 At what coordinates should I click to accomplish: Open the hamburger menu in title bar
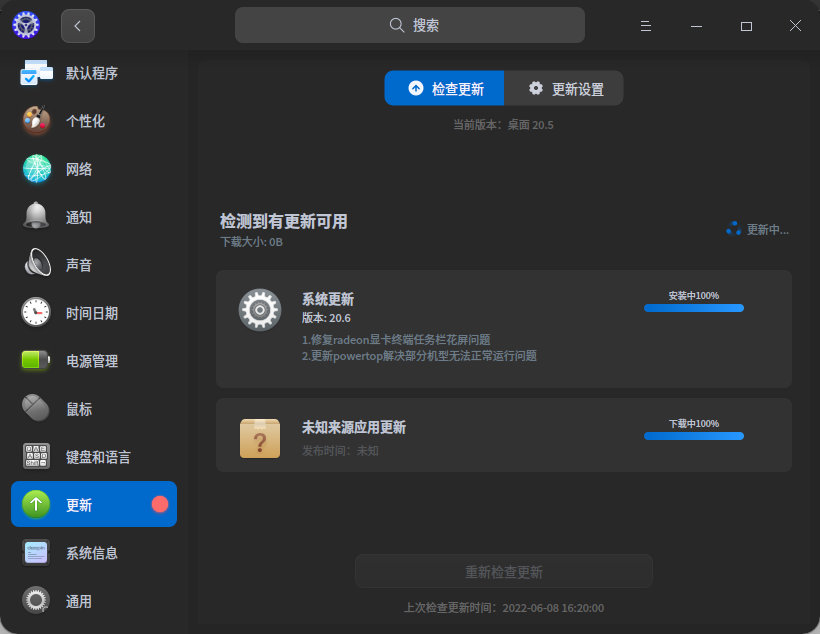coord(646,26)
